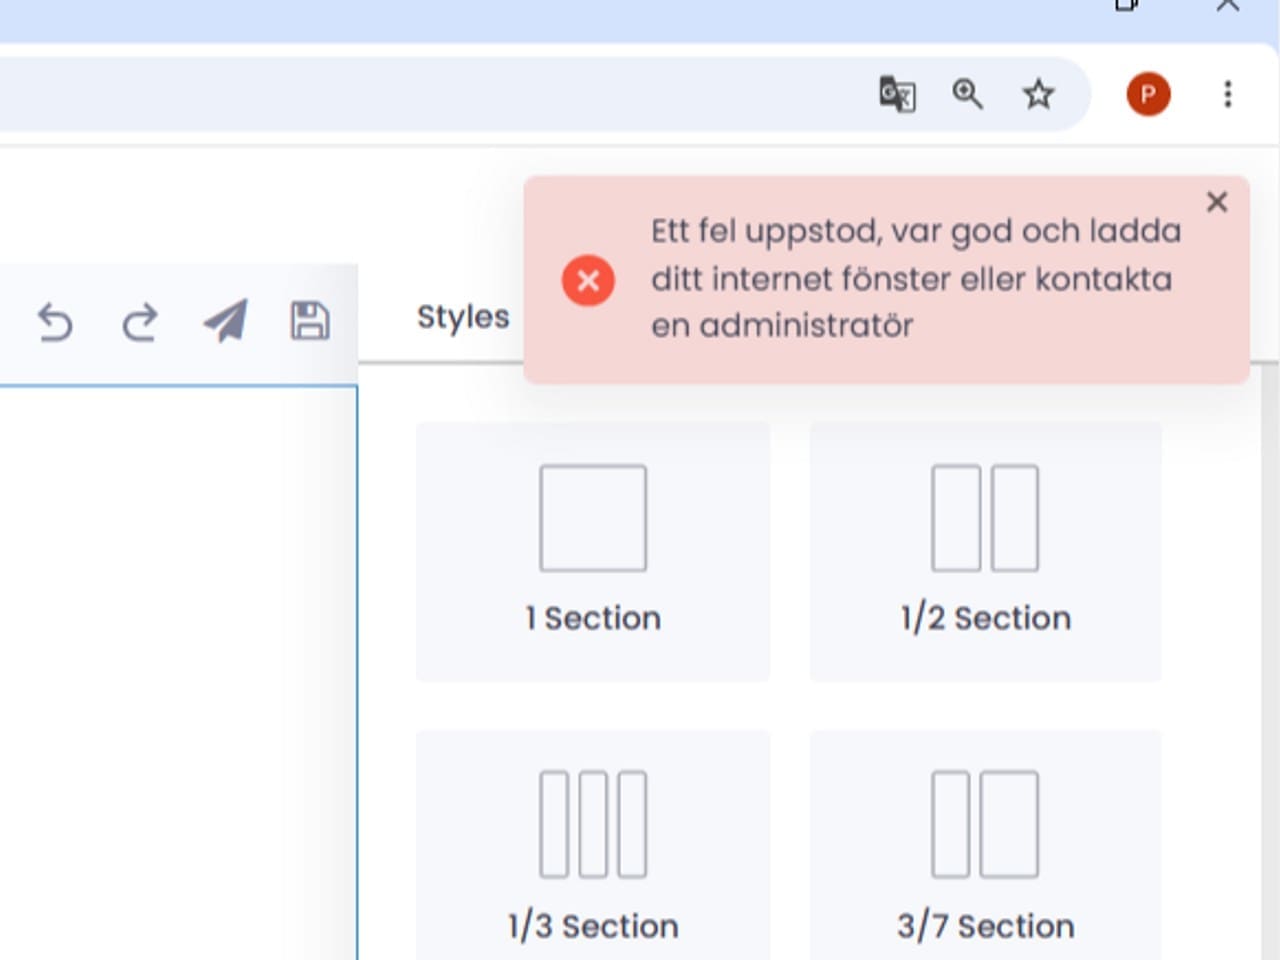The image size is (1280, 960).
Task: Bookmark this page with the star icon
Action: point(1038,94)
